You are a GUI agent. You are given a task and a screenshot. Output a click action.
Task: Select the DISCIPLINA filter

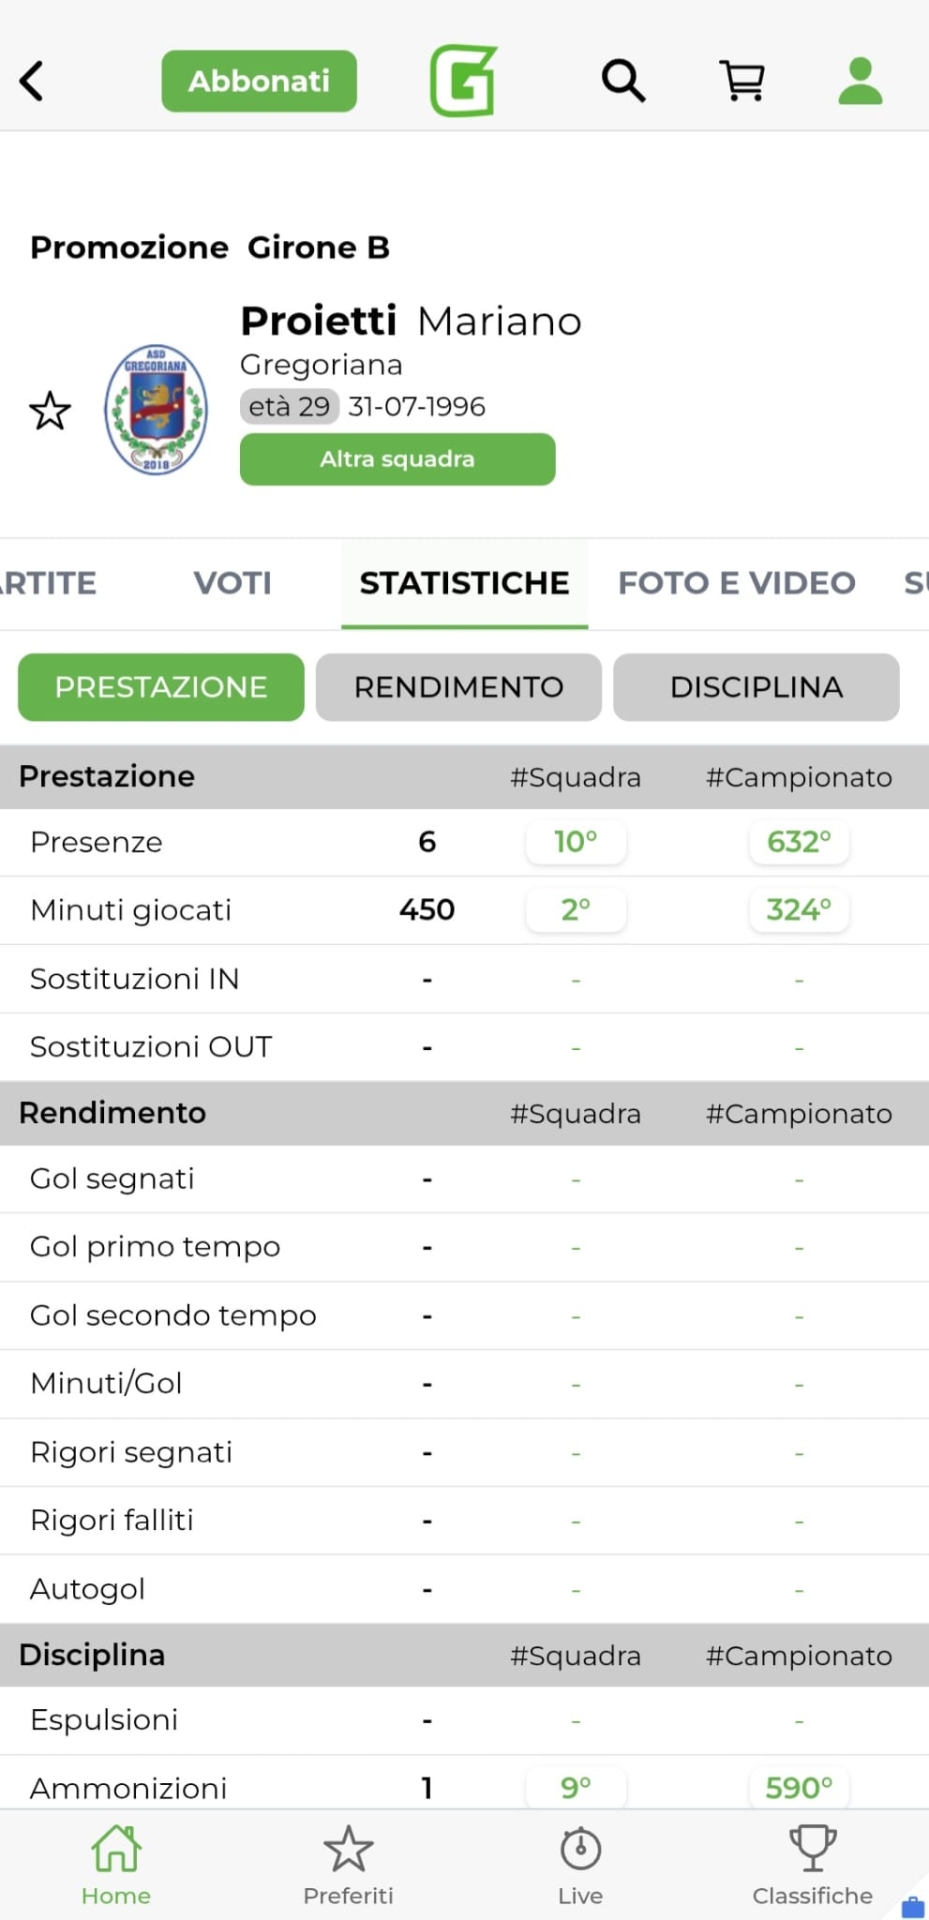coord(756,687)
